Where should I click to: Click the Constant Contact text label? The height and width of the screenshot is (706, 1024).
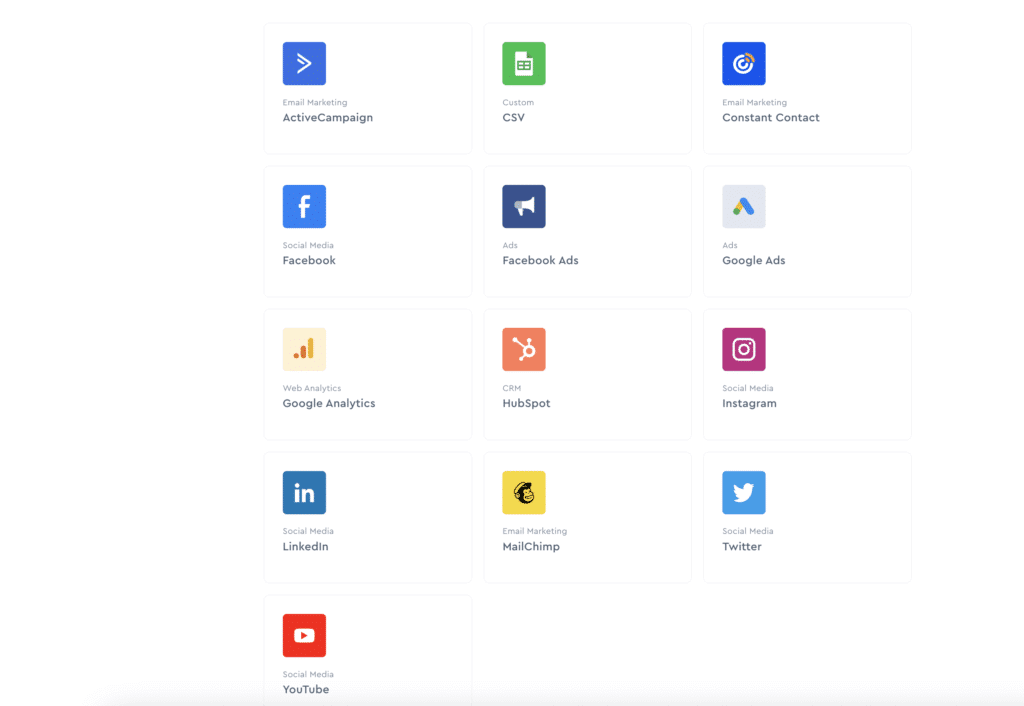pyautogui.click(x=770, y=118)
